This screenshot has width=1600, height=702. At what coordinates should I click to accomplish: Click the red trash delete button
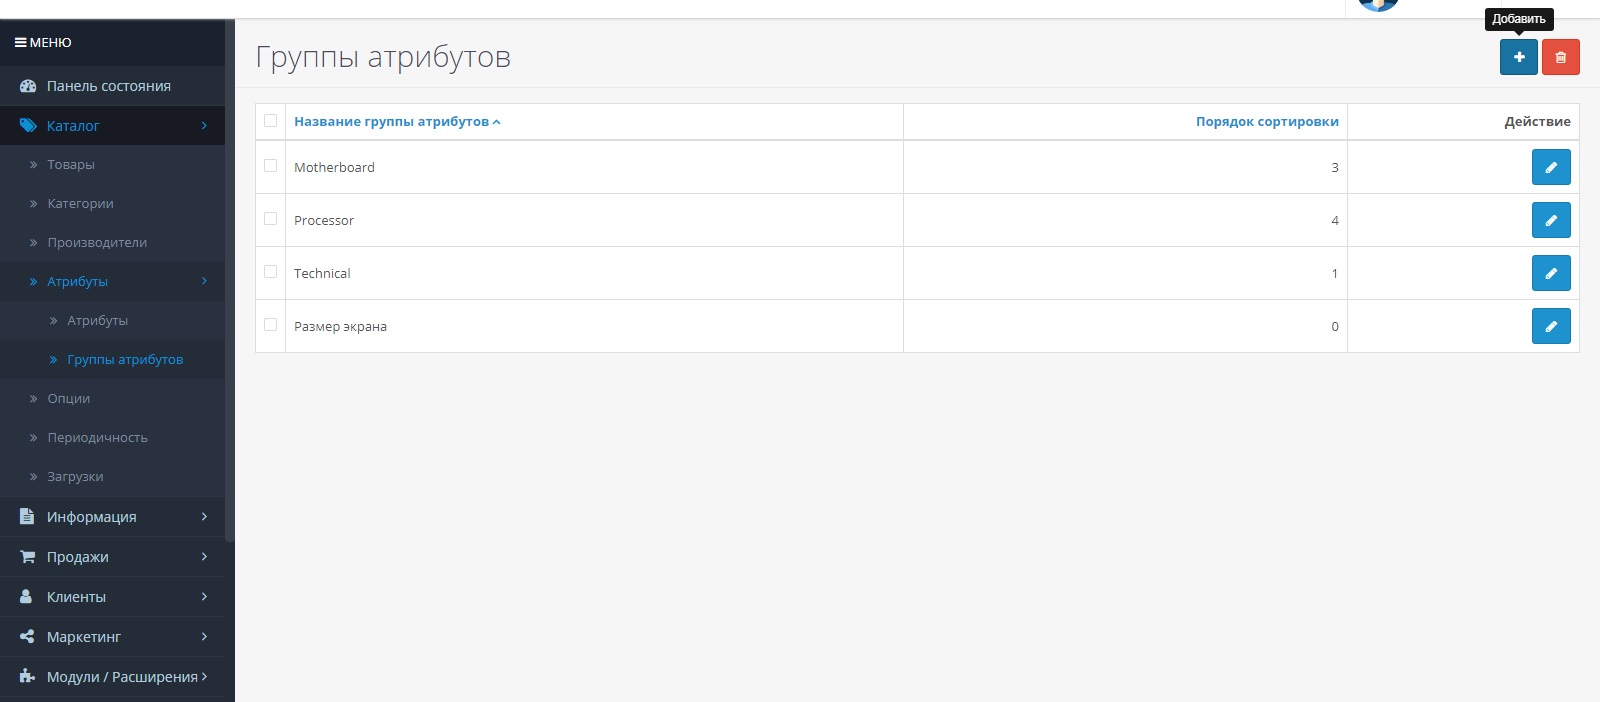tap(1560, 57)
